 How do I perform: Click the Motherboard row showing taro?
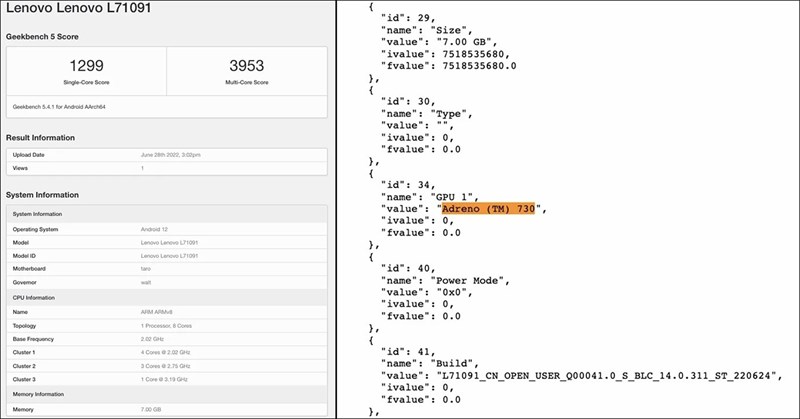click(x=165, y=268)
